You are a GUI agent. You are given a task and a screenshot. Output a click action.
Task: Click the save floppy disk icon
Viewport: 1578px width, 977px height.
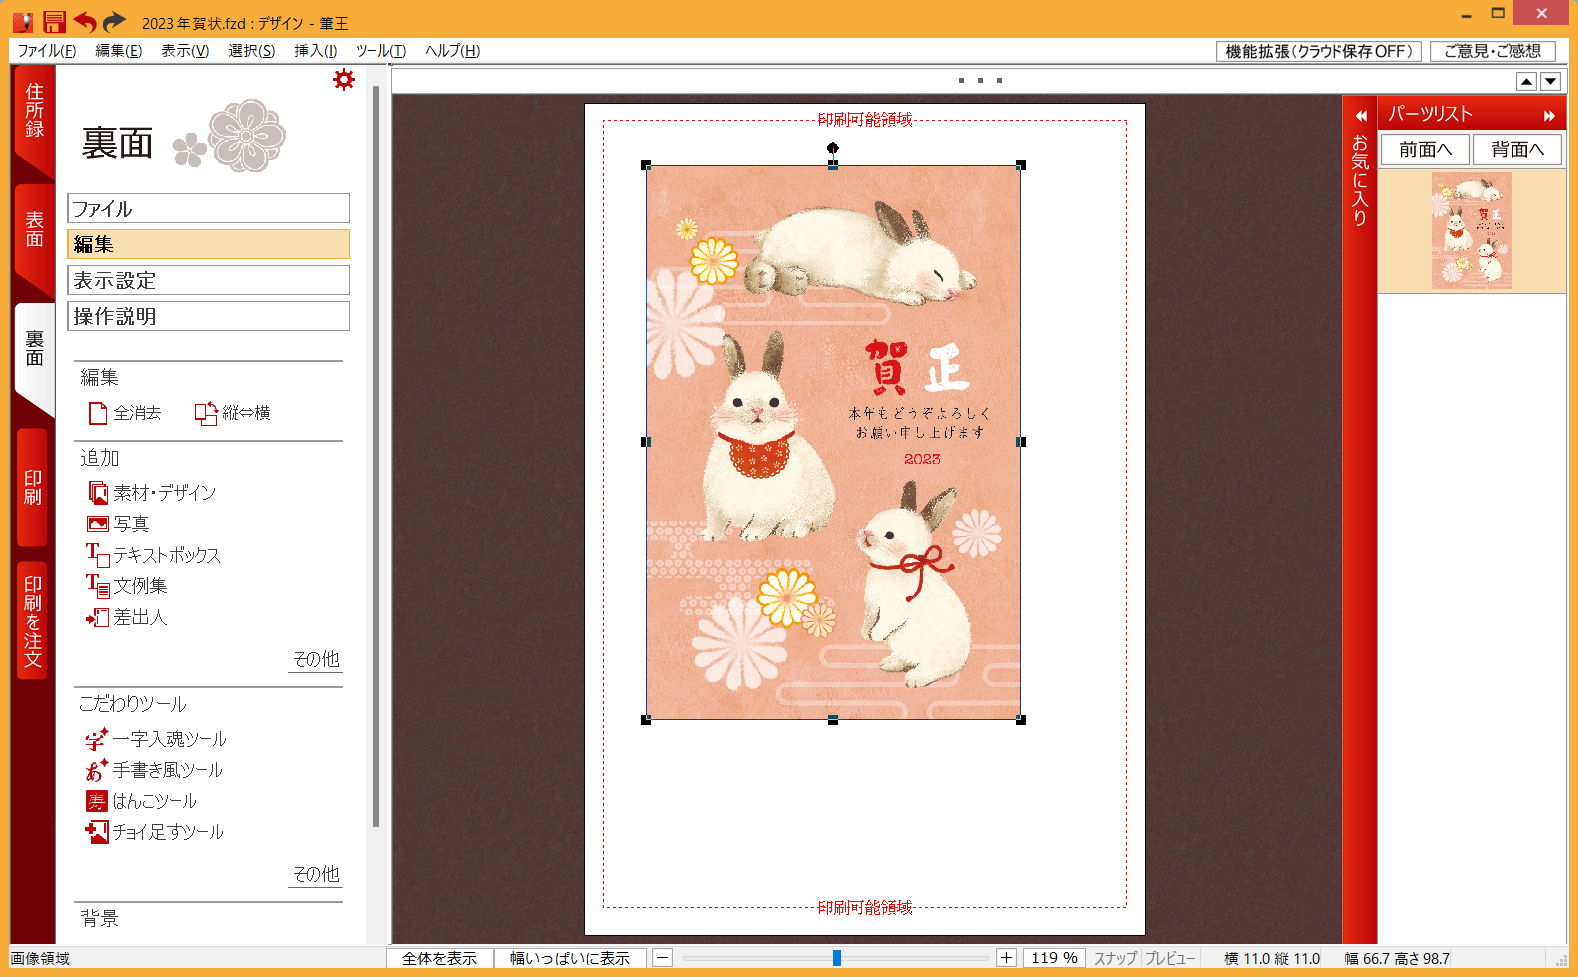point(54,22)
